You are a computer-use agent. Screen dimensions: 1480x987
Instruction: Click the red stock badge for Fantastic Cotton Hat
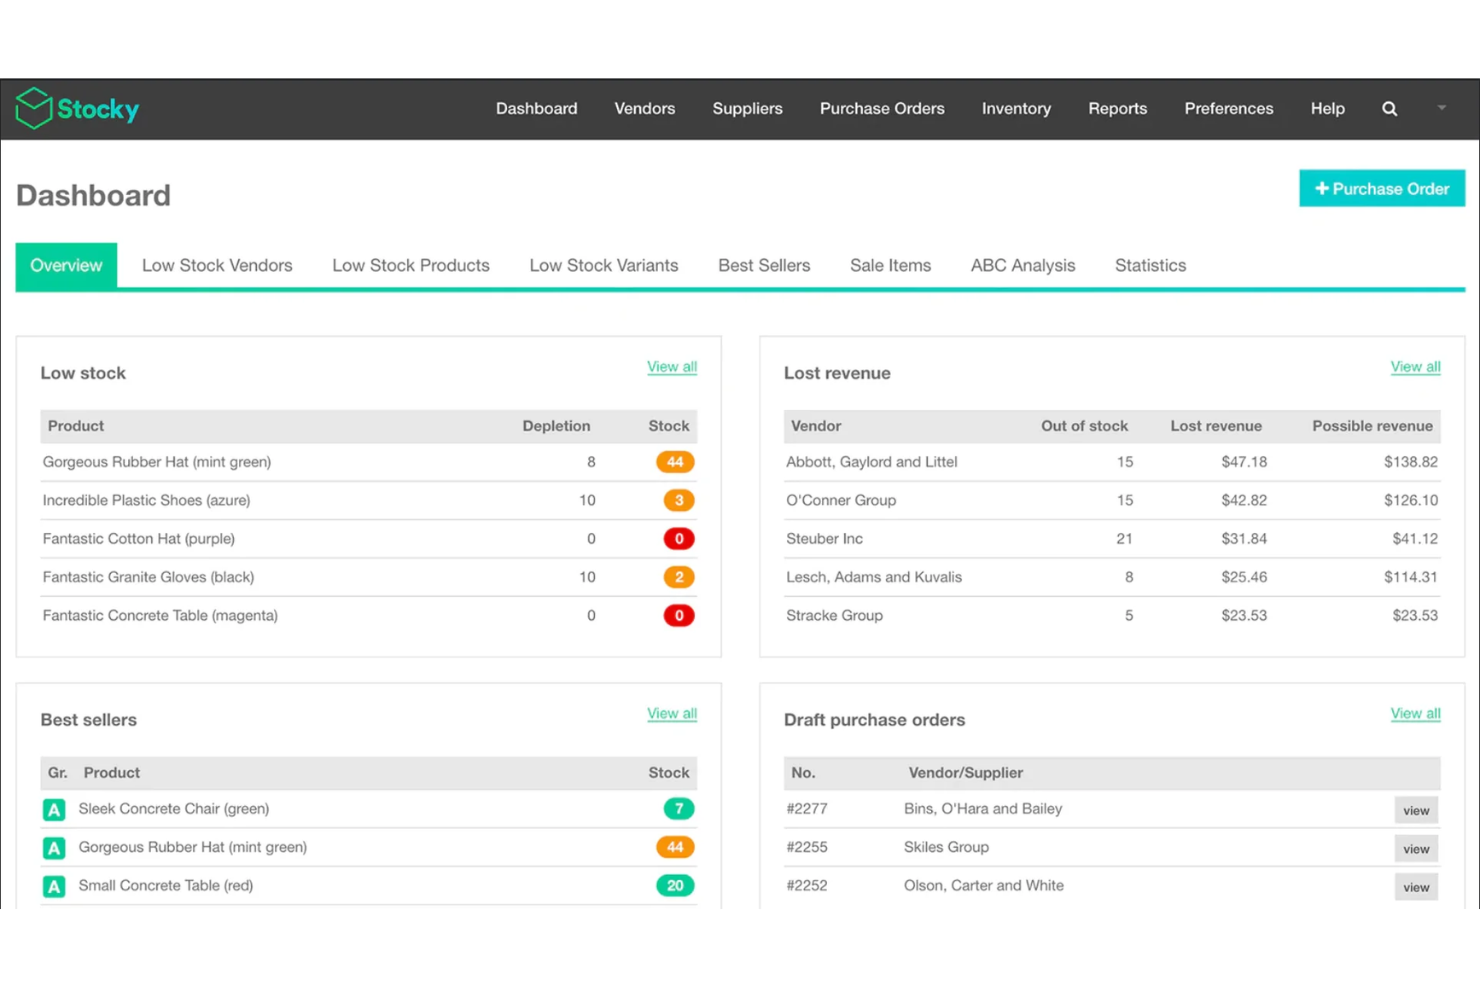coord(678,538)
